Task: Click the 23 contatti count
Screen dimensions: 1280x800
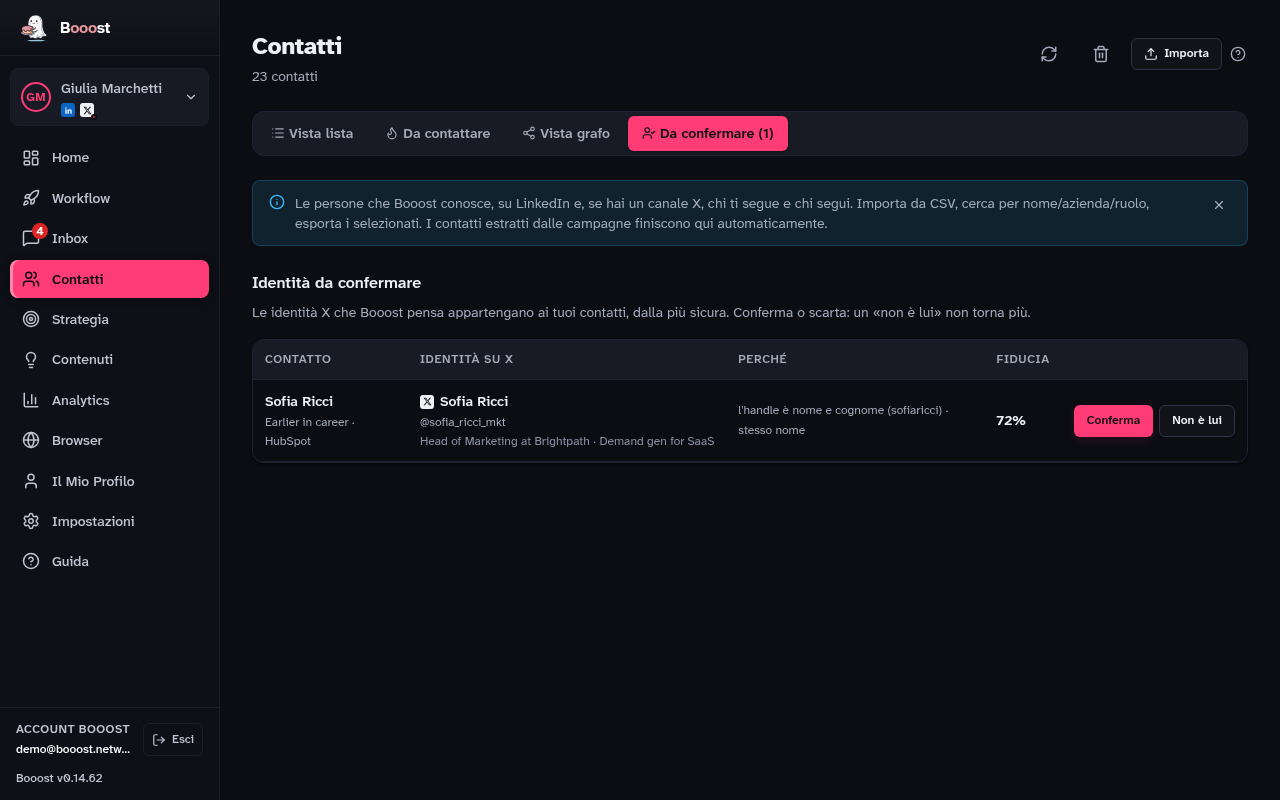Action: (x=285, y=77)
